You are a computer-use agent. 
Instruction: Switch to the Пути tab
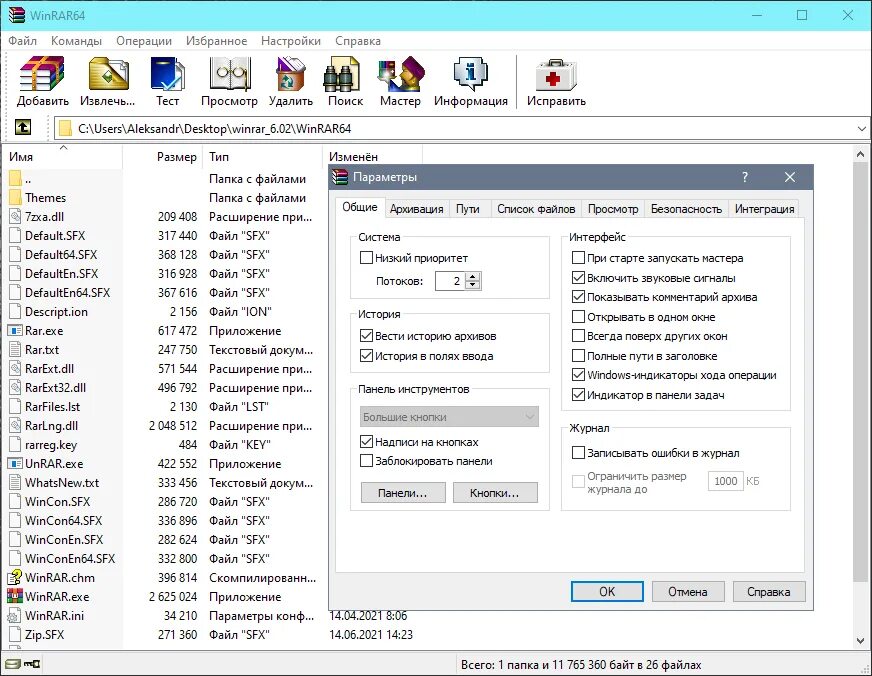(x=468, y=209)
